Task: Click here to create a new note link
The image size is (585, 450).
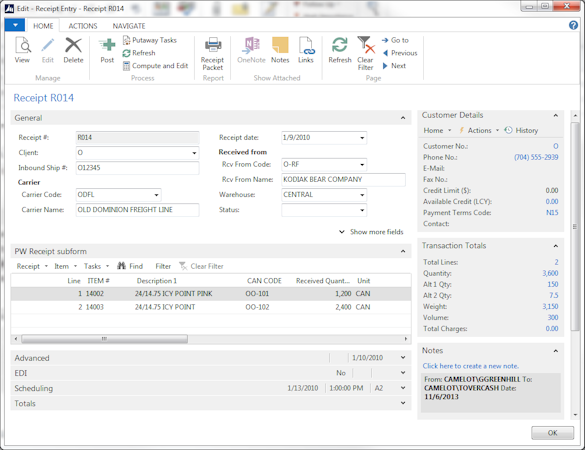Action: pos(470,366)
